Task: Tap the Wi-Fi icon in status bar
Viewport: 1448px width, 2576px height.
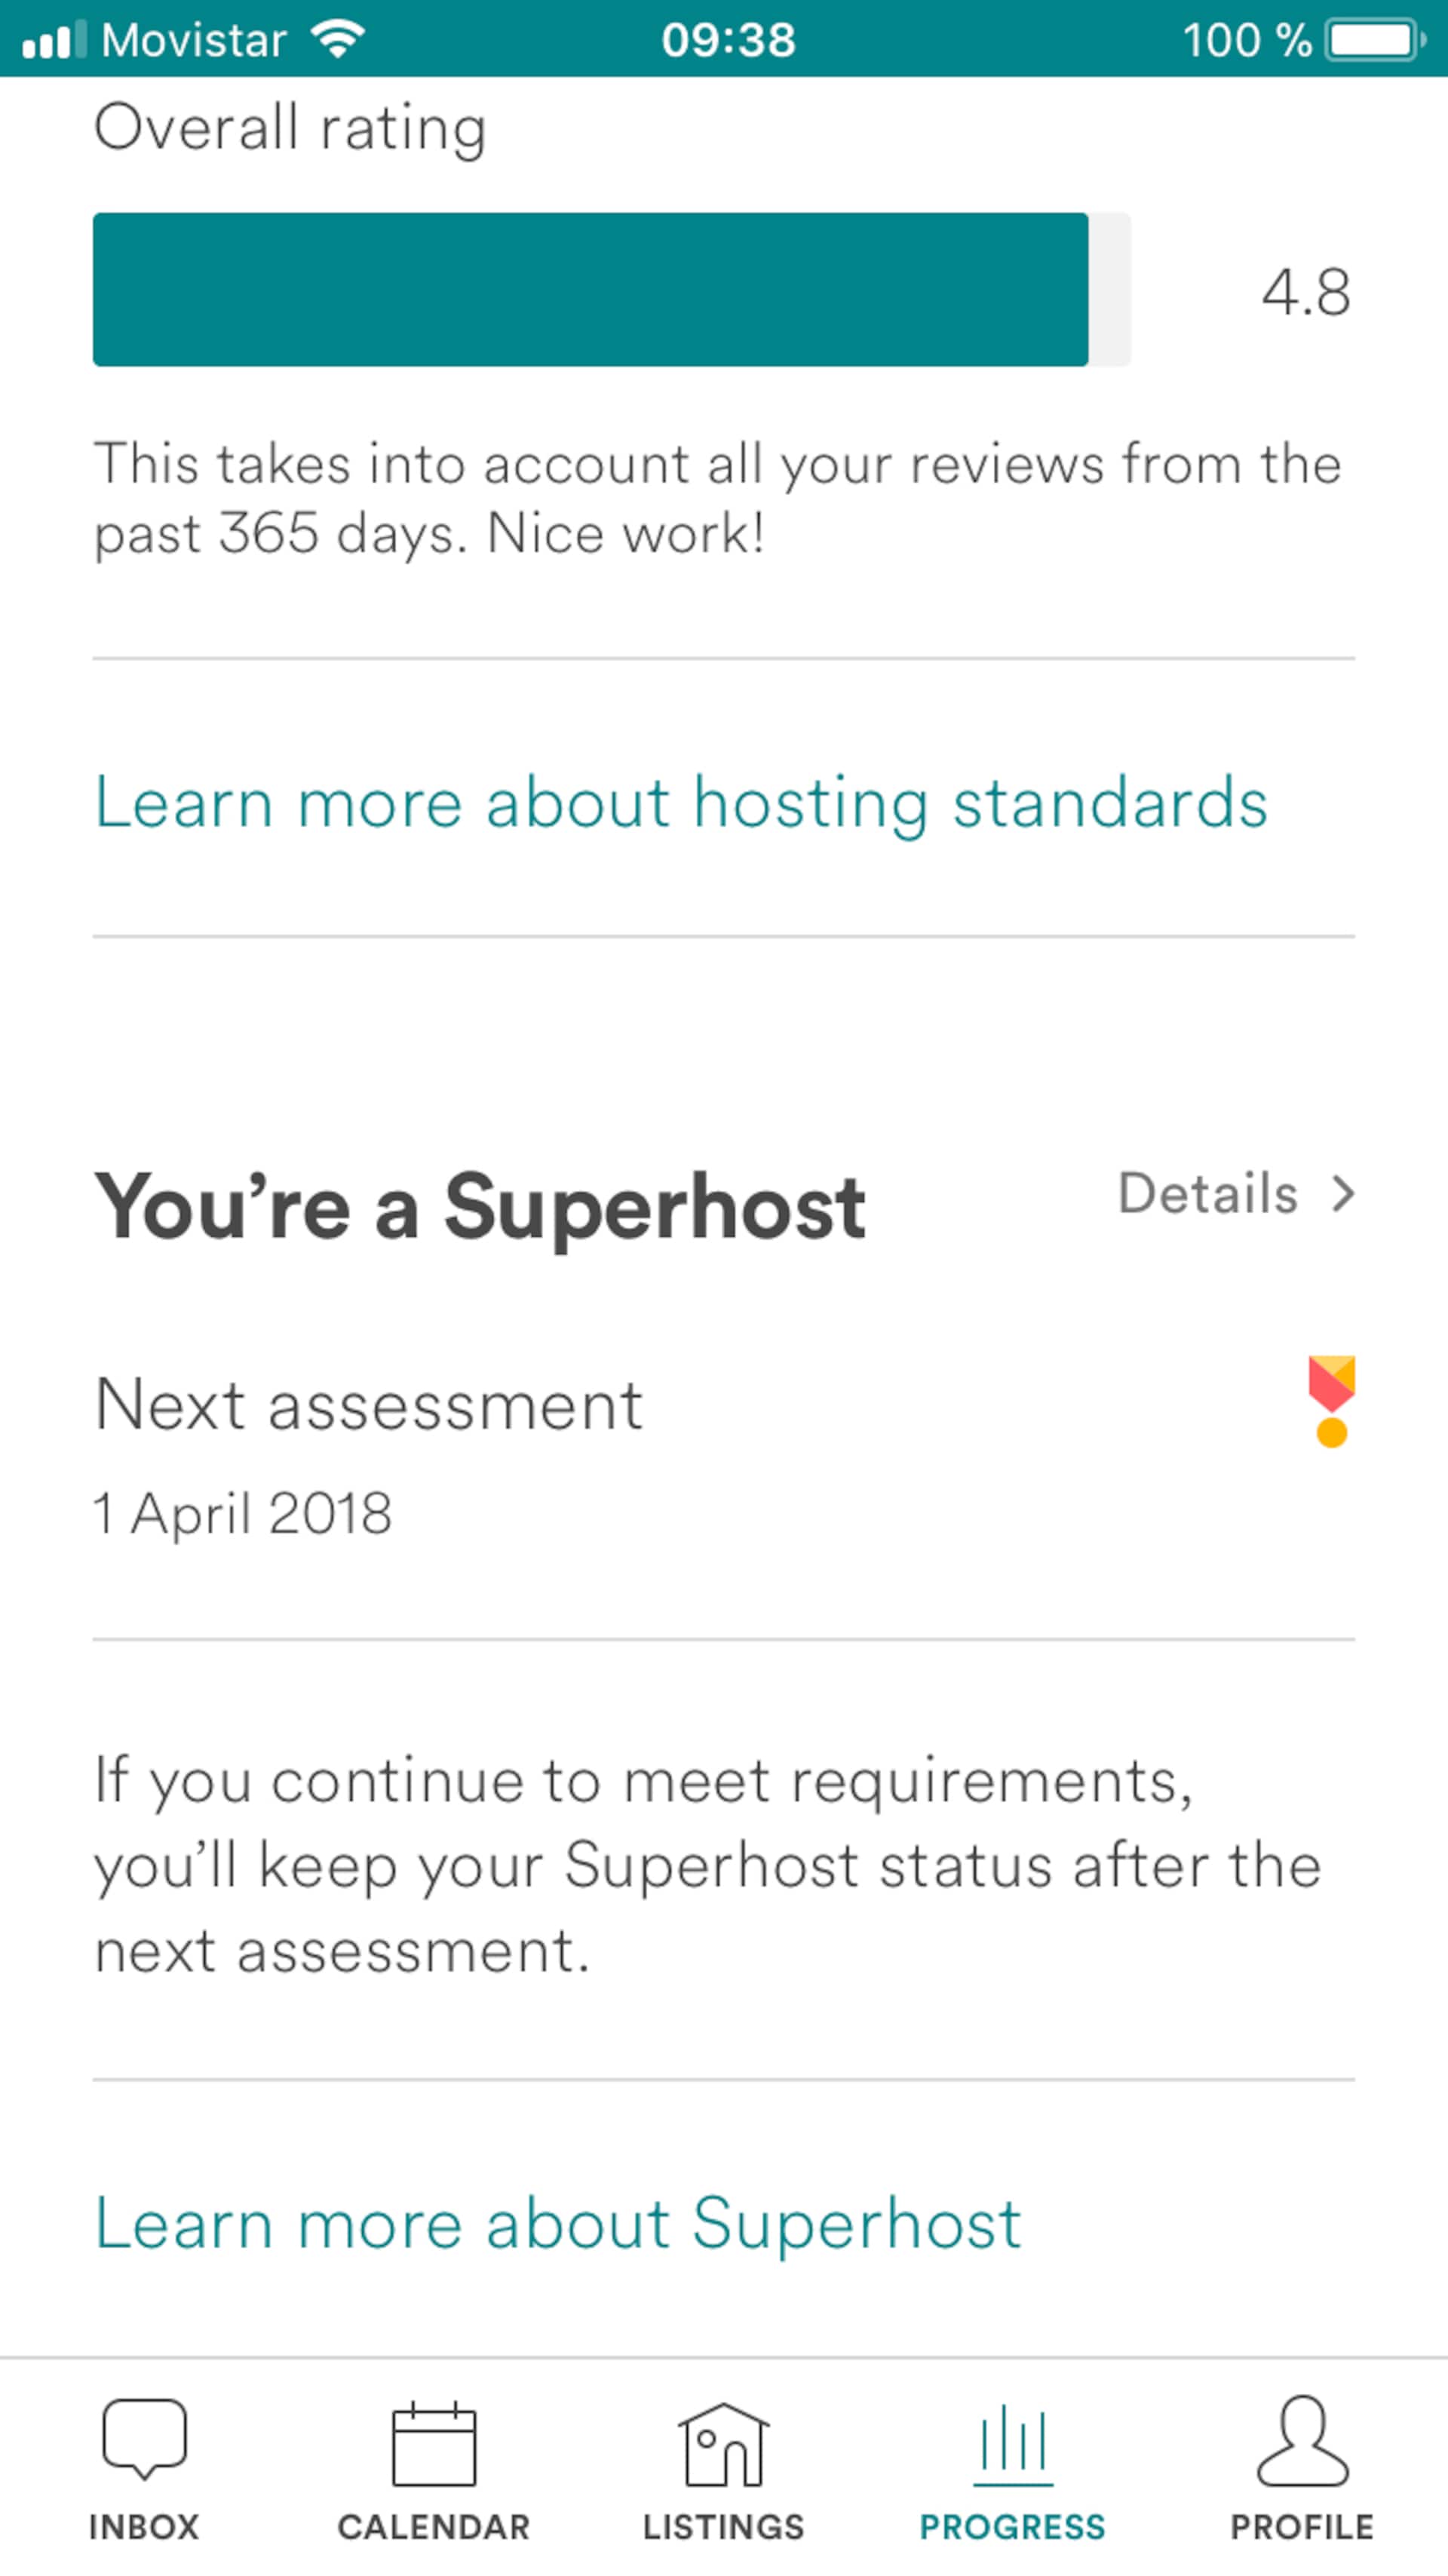Action: pyautogui.click(x=338, y=39)
